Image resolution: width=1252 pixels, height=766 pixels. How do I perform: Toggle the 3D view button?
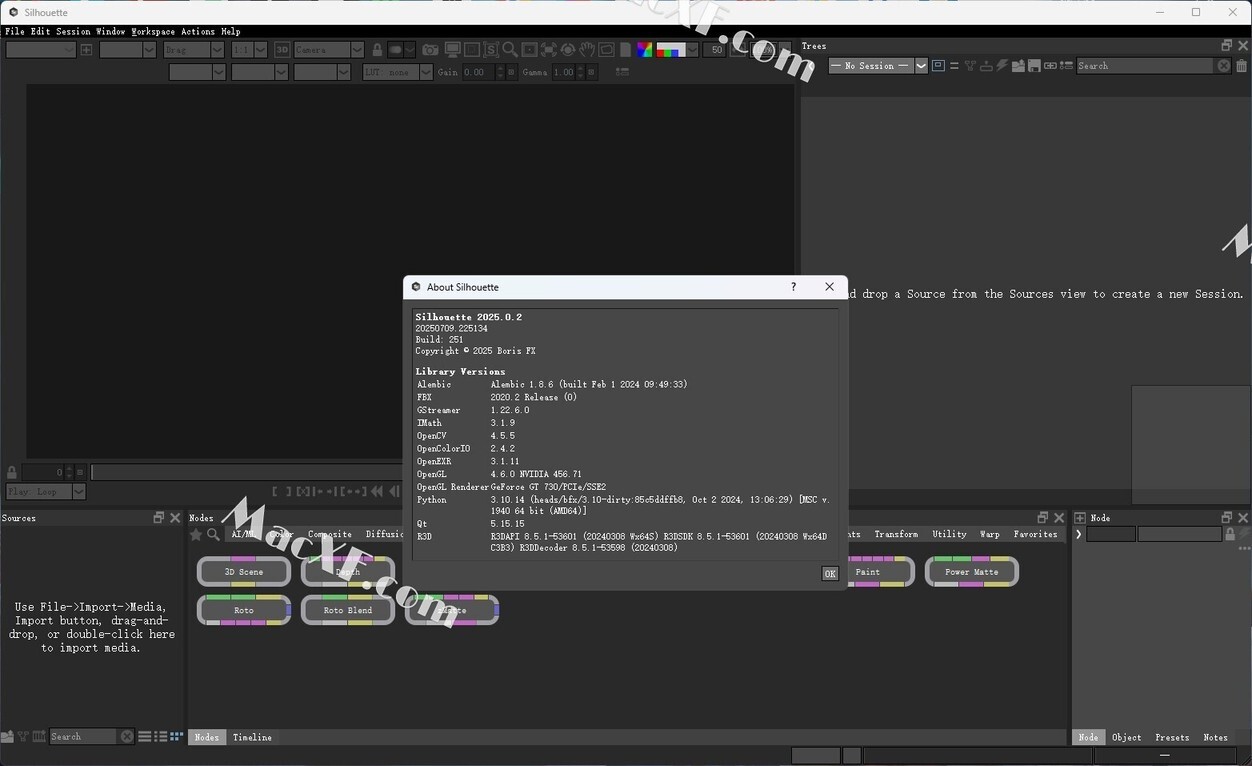[x=282, y=50]
